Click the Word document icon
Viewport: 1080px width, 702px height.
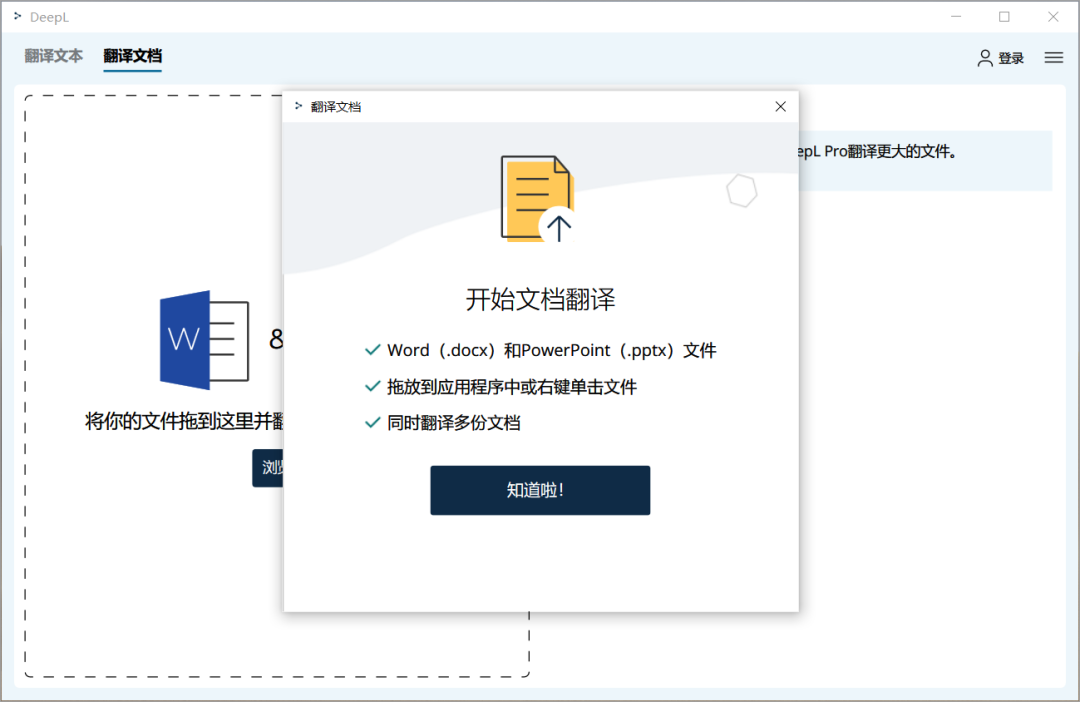(x=204, y=340)
